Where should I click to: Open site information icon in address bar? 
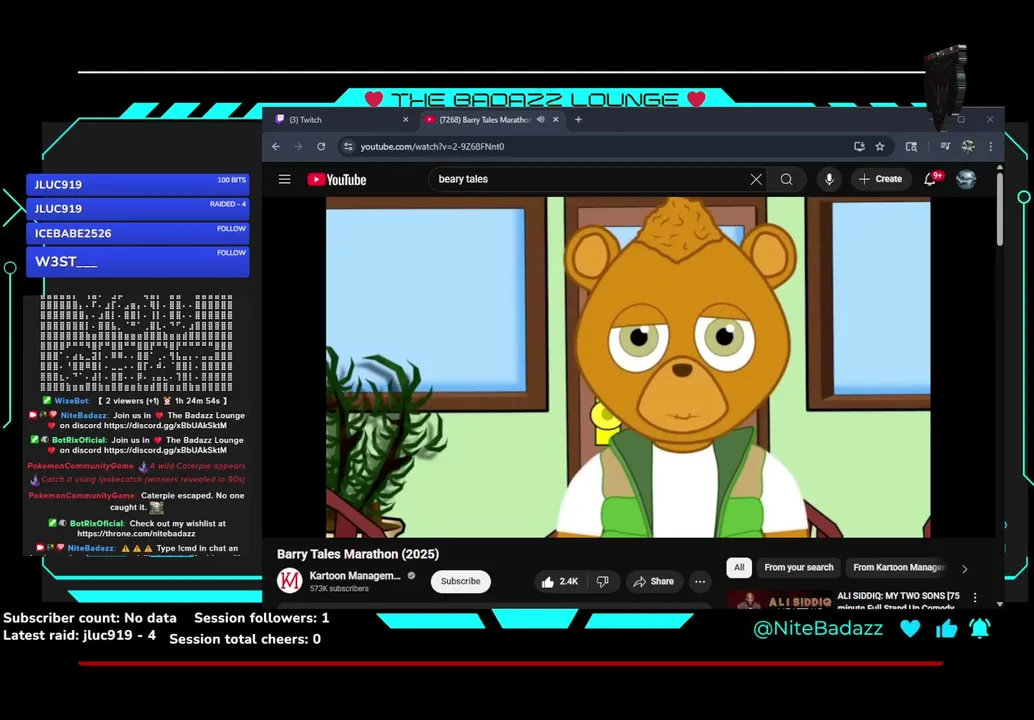(x=348, y=146)
